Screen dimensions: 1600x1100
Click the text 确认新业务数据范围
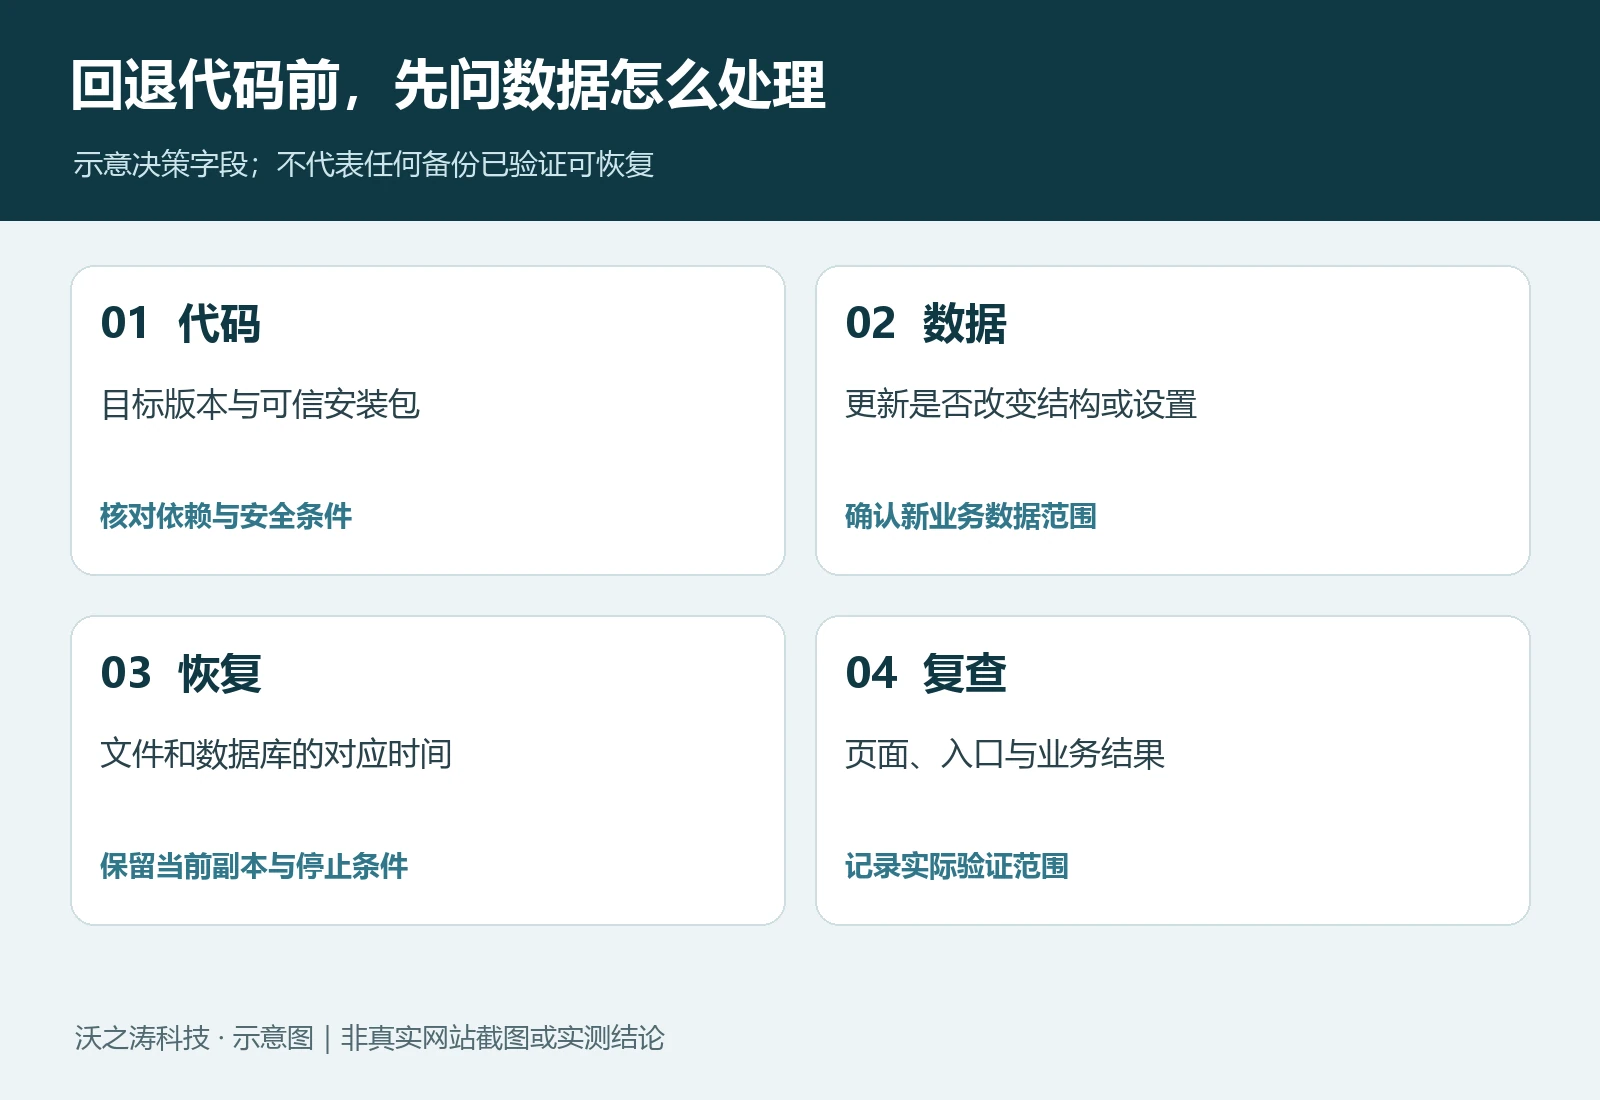[x=971, y=516]
